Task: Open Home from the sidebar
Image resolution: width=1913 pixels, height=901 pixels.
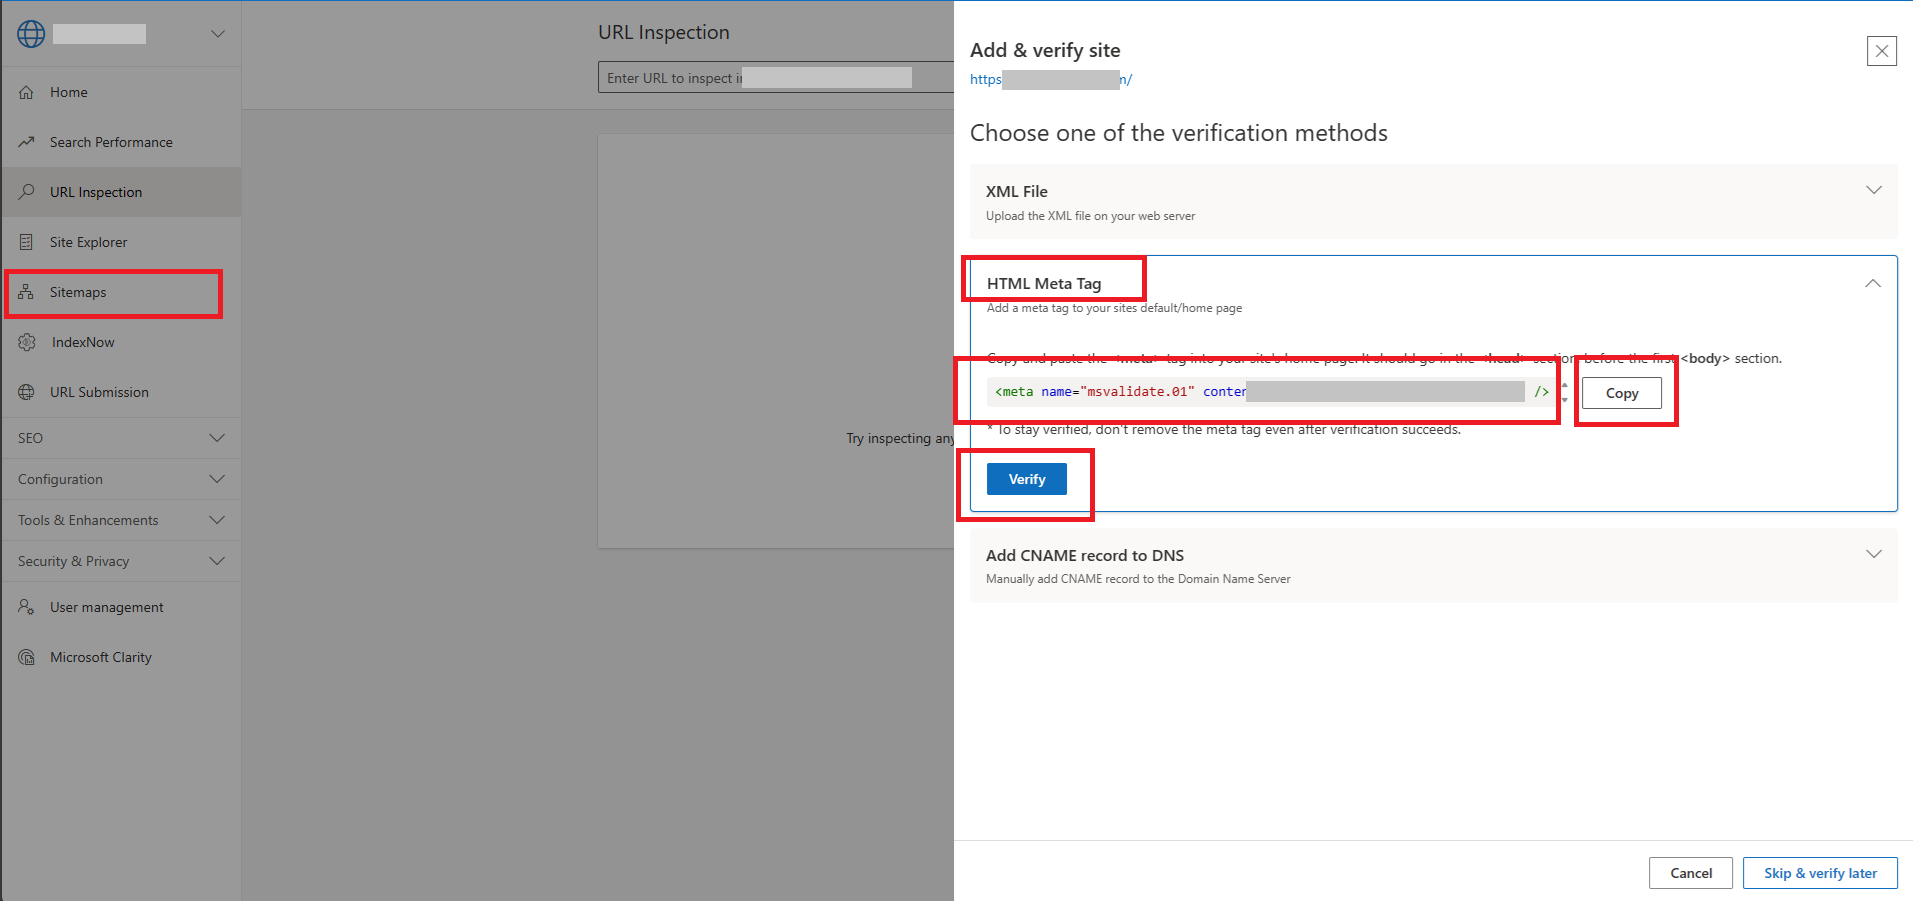Action: (68, 91)
